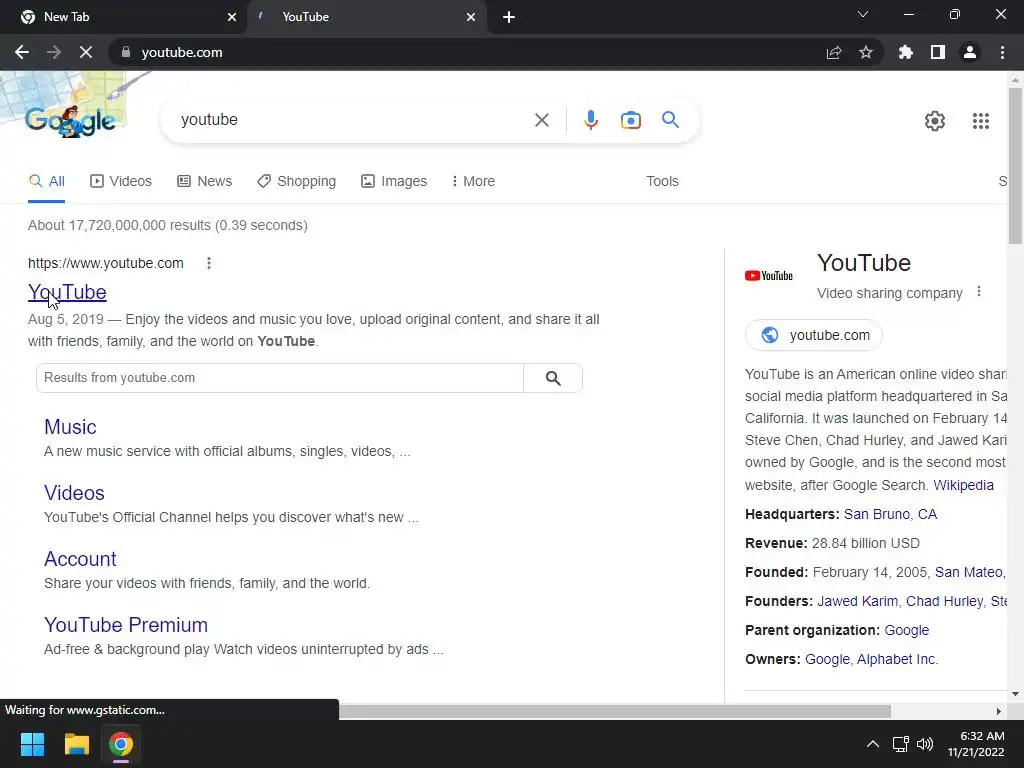Viewport: 1024px width, 768px height.
Task: Bookmark this tab with the star icon
Action: pos(866,52)
